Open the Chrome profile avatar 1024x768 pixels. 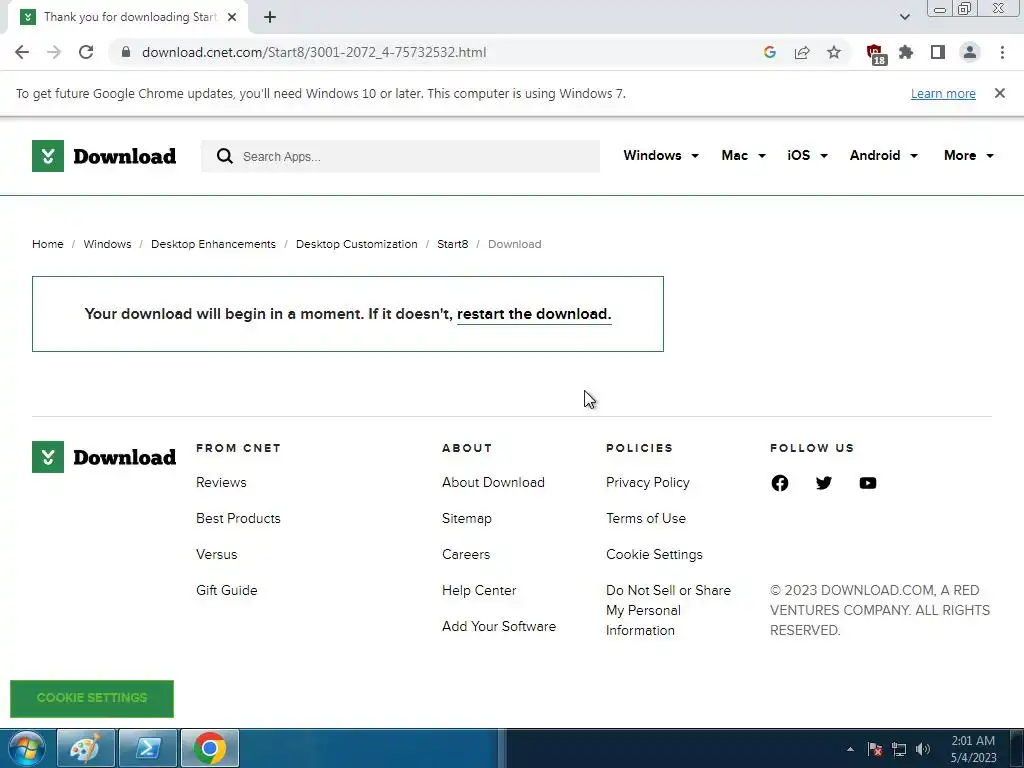pos(970,52)
